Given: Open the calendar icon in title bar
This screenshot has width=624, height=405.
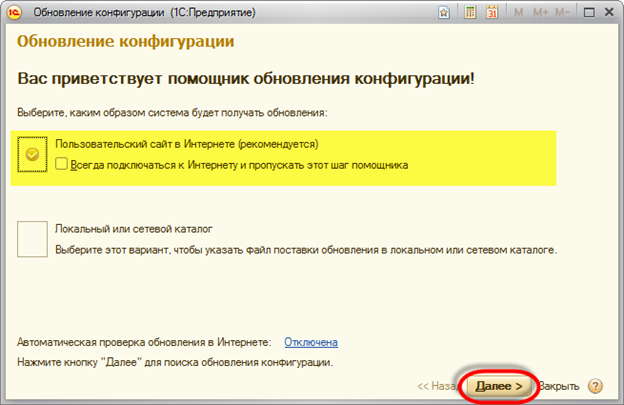Looking at the screenshot, I should (x=492, y=13).
